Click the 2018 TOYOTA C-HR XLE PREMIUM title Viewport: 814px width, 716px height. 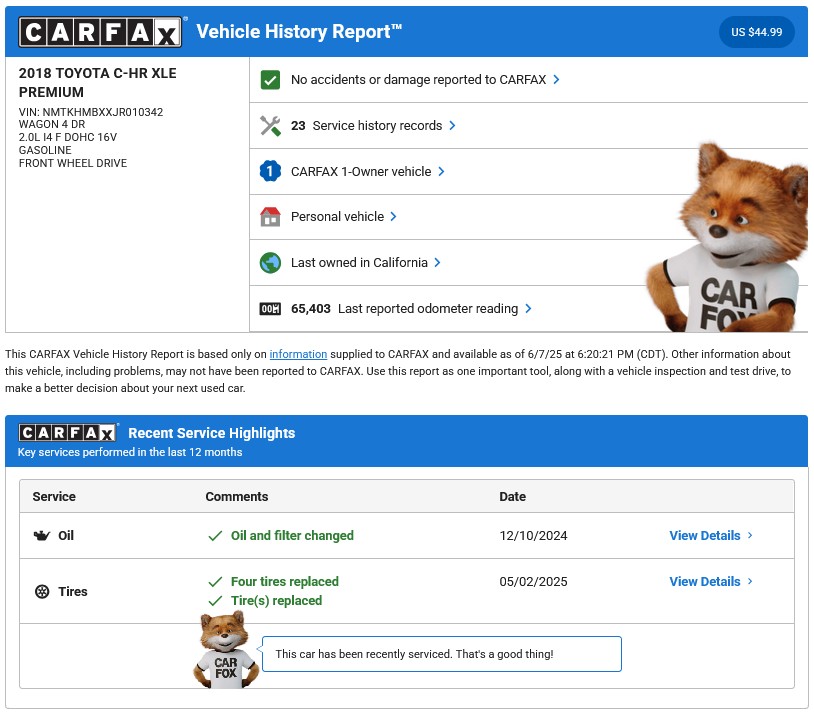coord(98,83)
